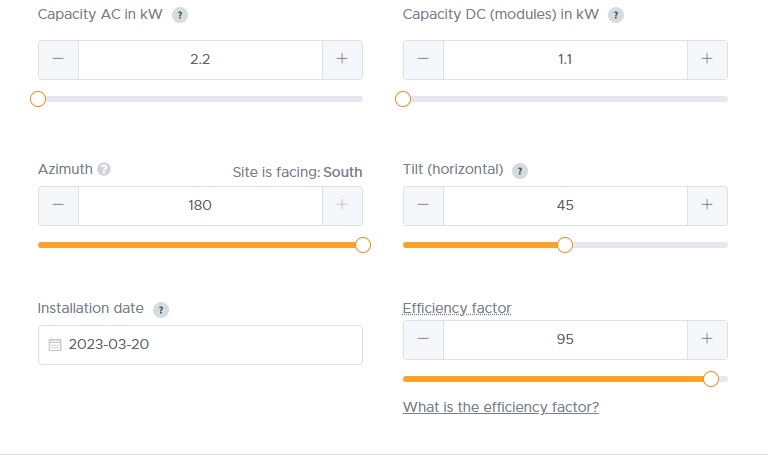Decrease Azimuth value with minus button
768x465 pixels.
click(x=58, y=205)
